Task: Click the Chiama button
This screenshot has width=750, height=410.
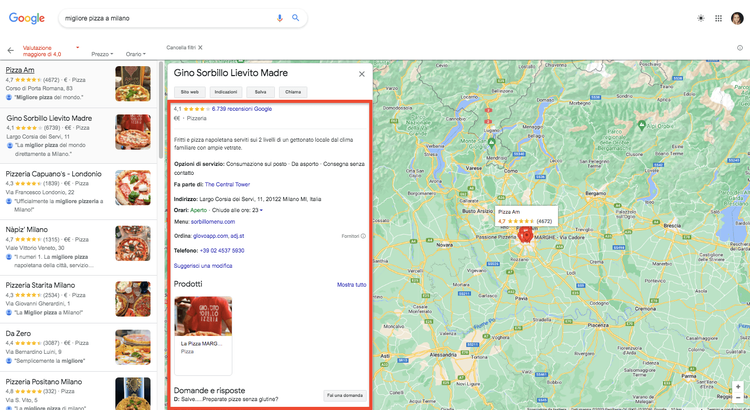Action: (293, 92)
